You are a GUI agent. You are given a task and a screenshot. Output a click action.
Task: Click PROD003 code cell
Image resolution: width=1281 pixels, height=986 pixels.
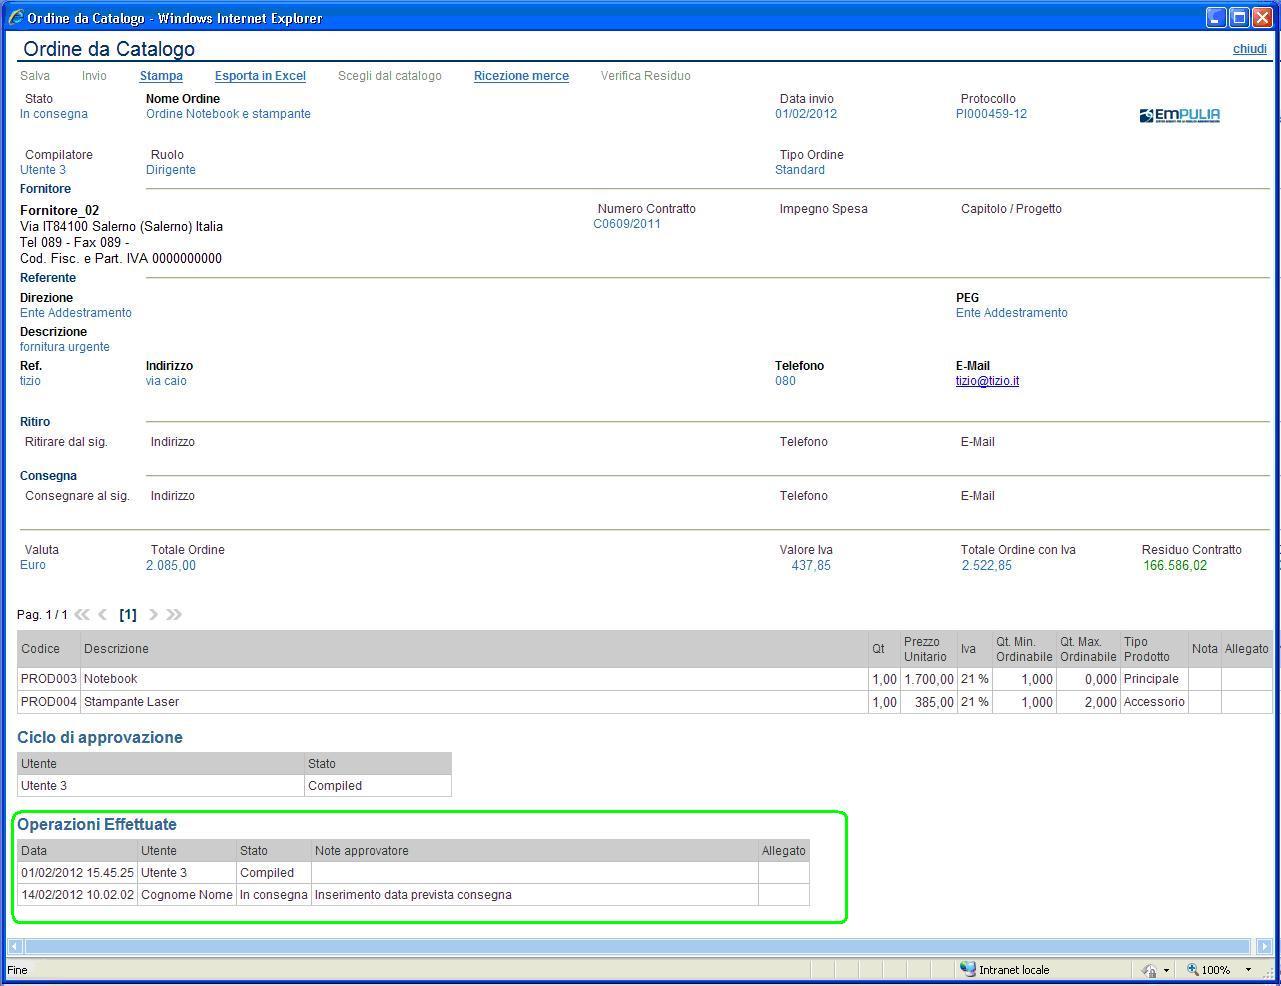[x=49, y=679]
